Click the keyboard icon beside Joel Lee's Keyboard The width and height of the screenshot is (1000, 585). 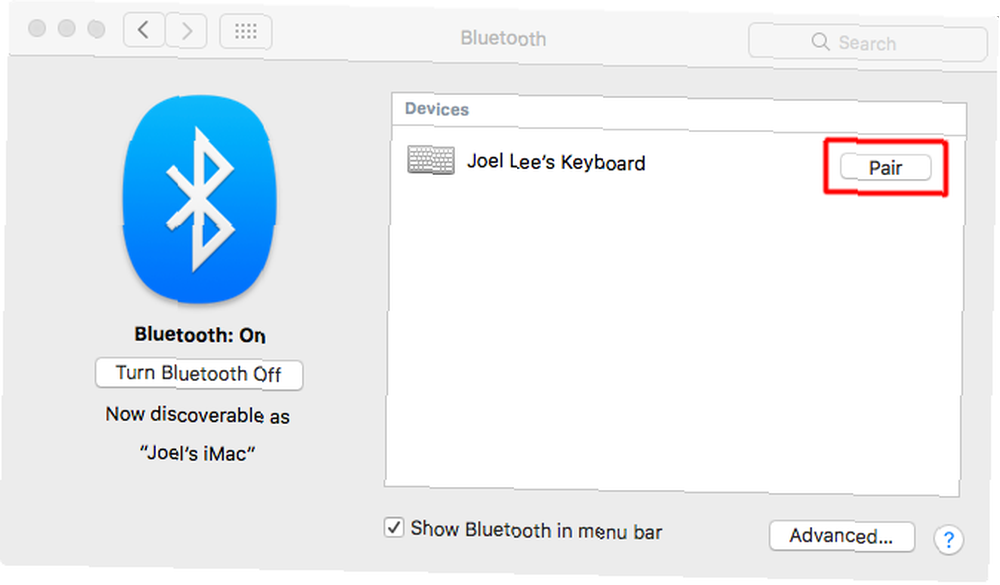coord(431,160)
